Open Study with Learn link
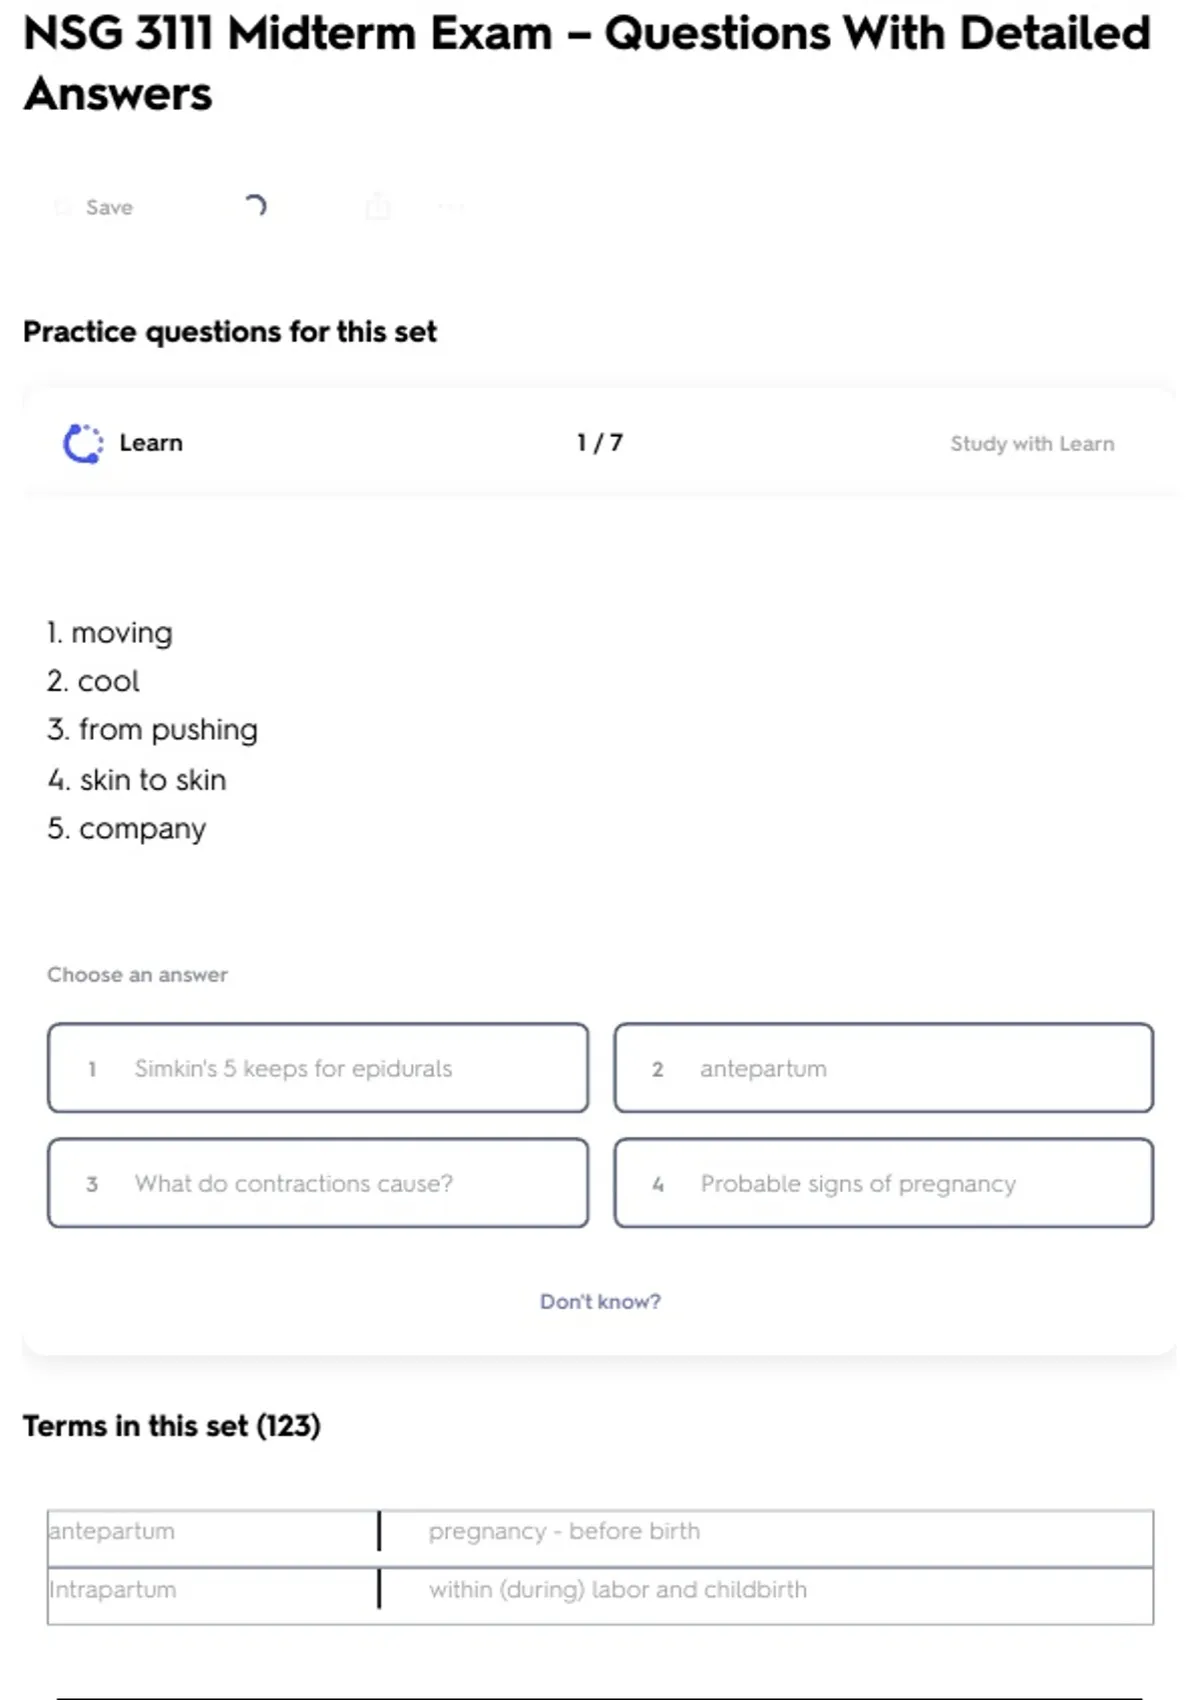Screen dimensions: 1200x1700 [1031, 444]
